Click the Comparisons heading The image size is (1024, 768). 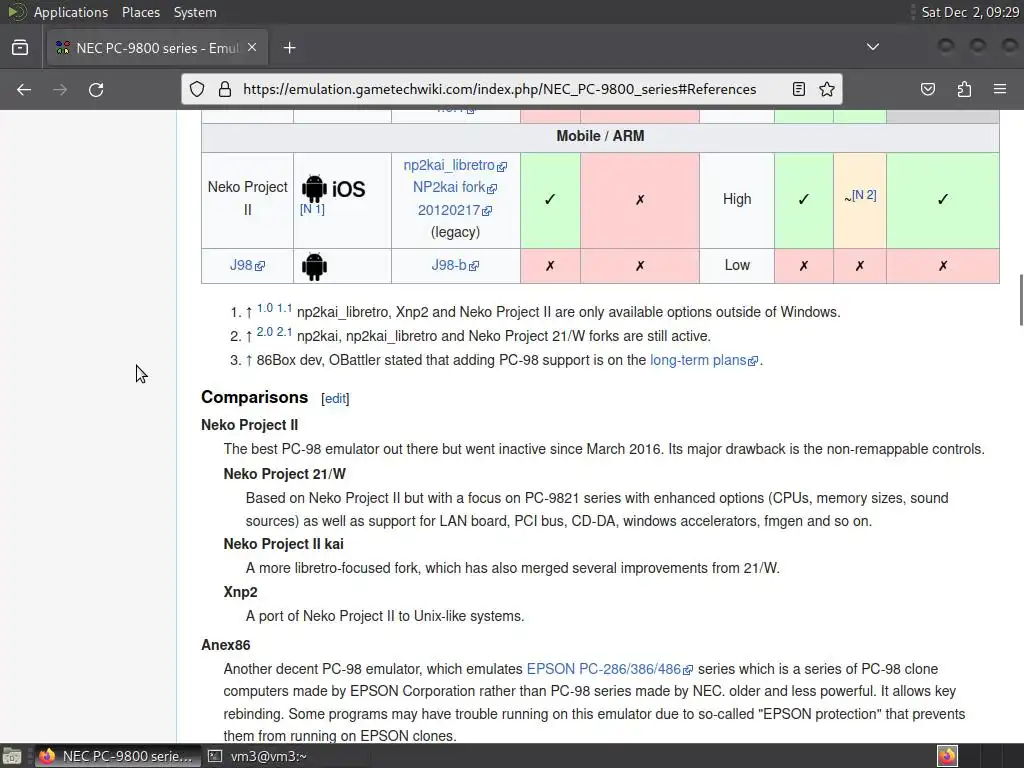[255, 397]
